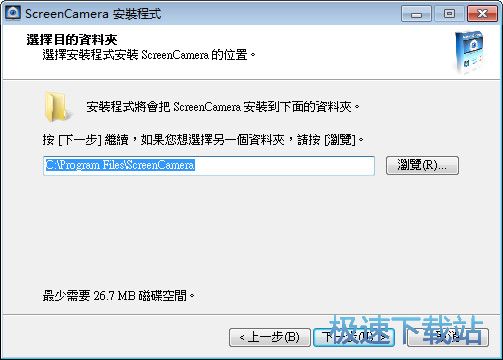Click the heading 選擇目的資料夾
Viewport: 503px width, 360px height.
tap(72, 40)
